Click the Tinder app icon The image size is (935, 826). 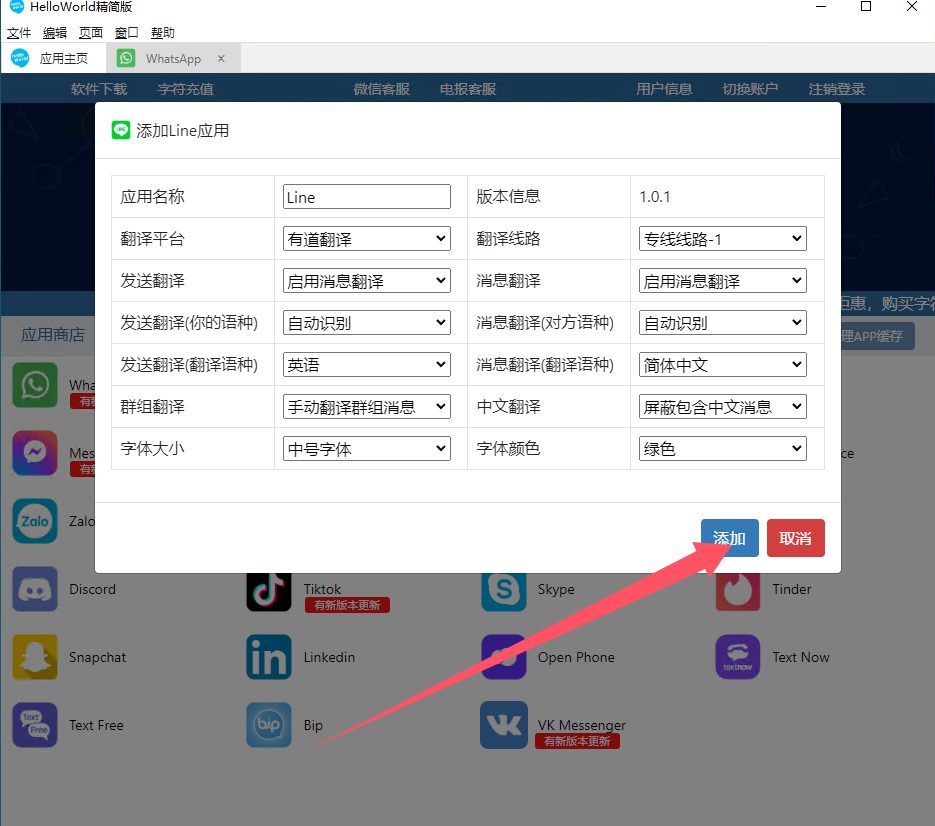click(x=738, y=591)
